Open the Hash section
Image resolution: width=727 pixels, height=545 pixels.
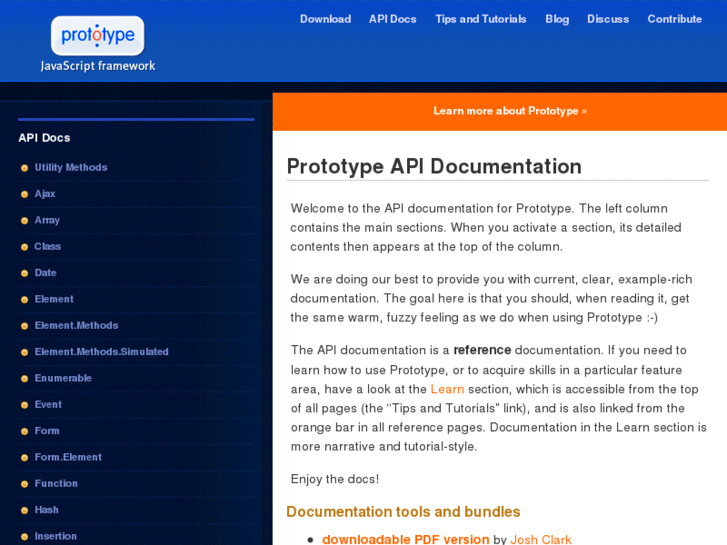coord(46,510)
